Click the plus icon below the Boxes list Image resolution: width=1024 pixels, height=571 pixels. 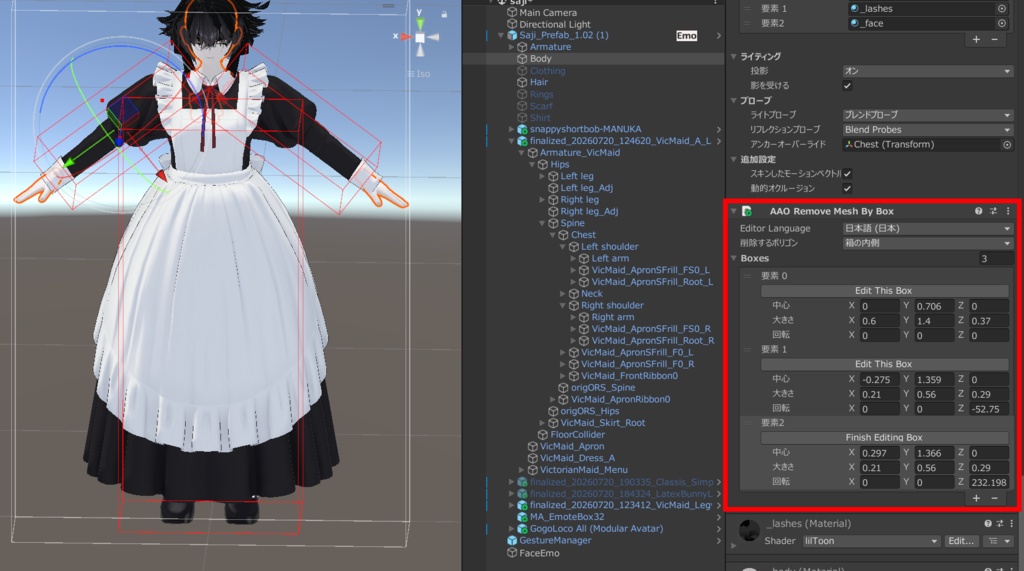(x=976, y=498)
